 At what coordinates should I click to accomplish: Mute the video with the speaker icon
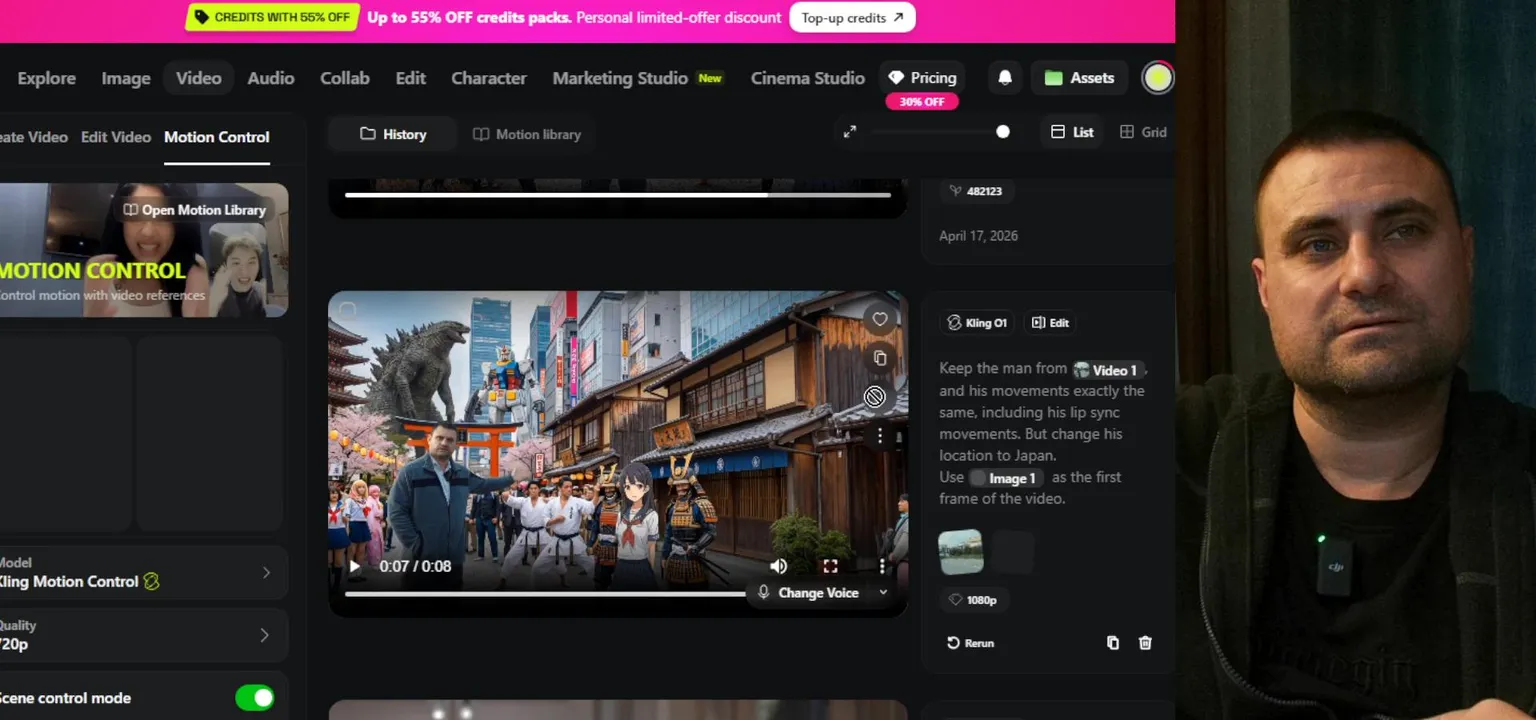pos(779,566)
